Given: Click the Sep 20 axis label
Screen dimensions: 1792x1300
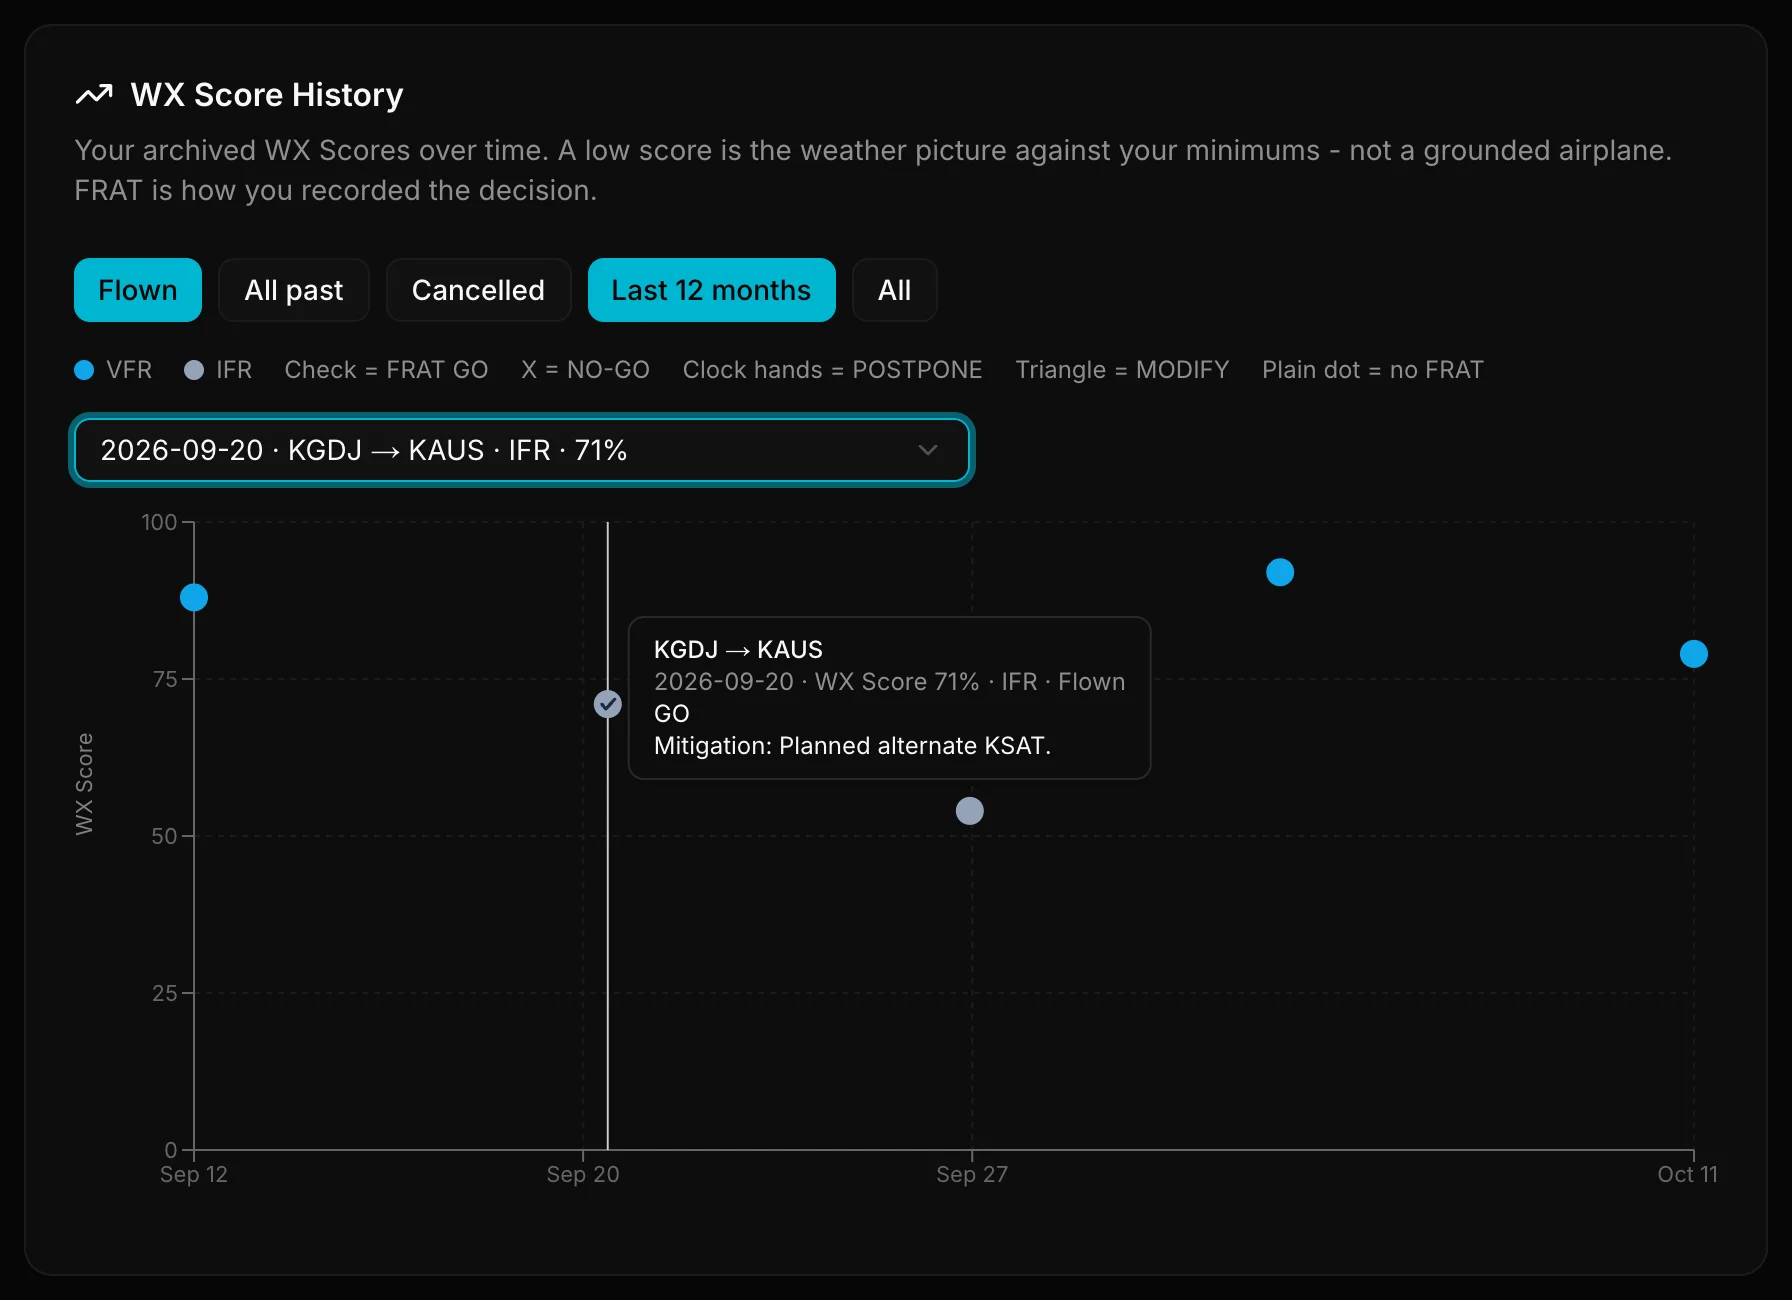Looking at the screenshot, I should tap(583, 1174).
